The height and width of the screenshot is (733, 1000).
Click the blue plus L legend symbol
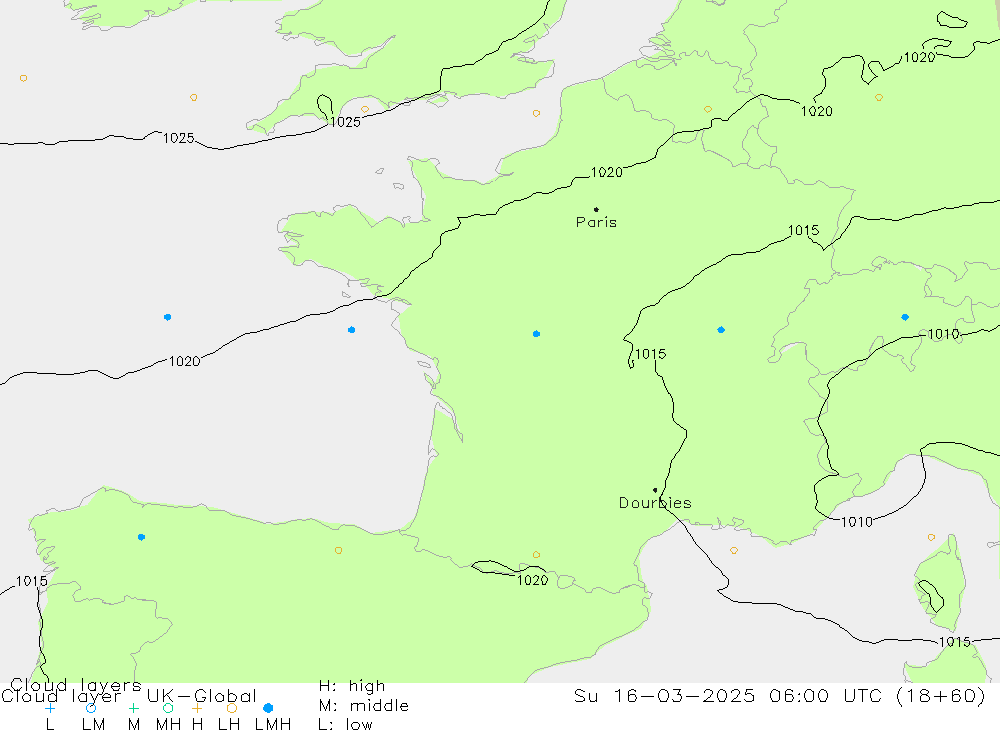point(50,708)
